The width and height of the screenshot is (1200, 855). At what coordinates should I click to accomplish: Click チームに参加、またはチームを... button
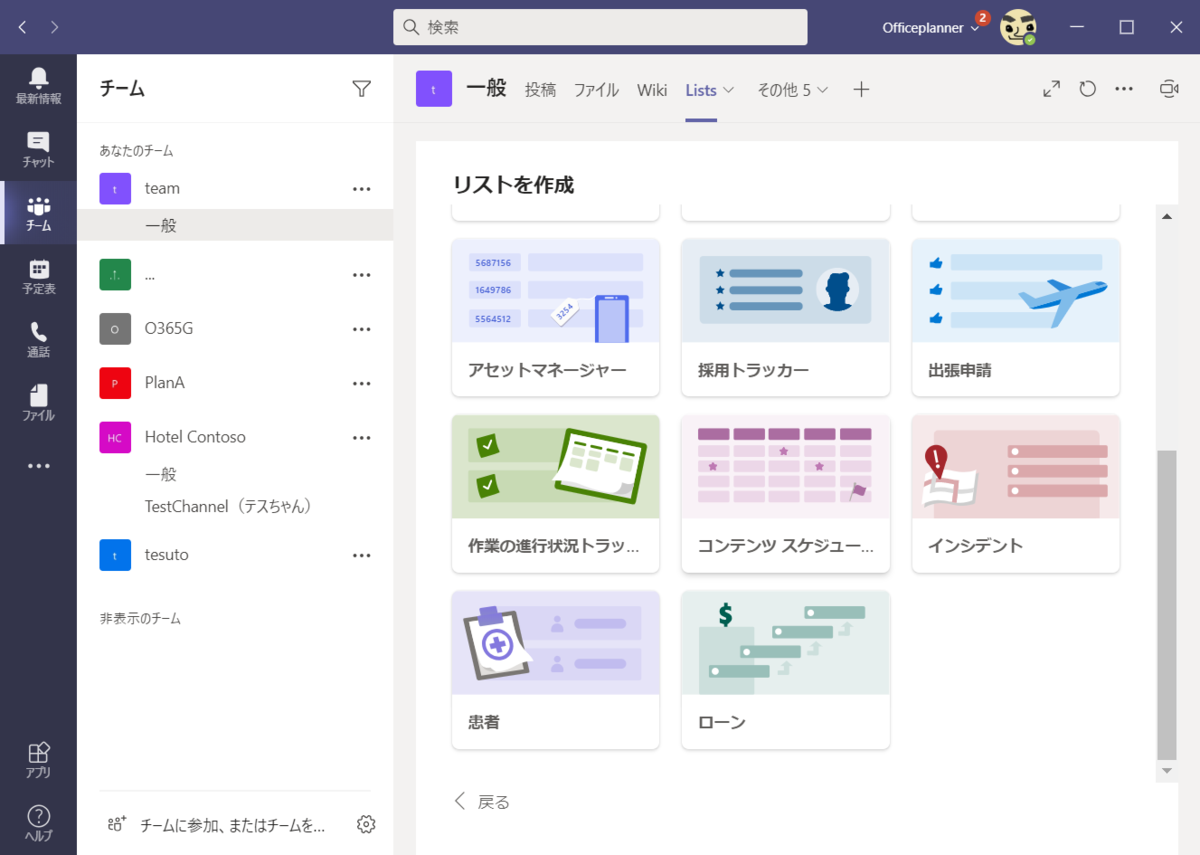coord(233,825)
